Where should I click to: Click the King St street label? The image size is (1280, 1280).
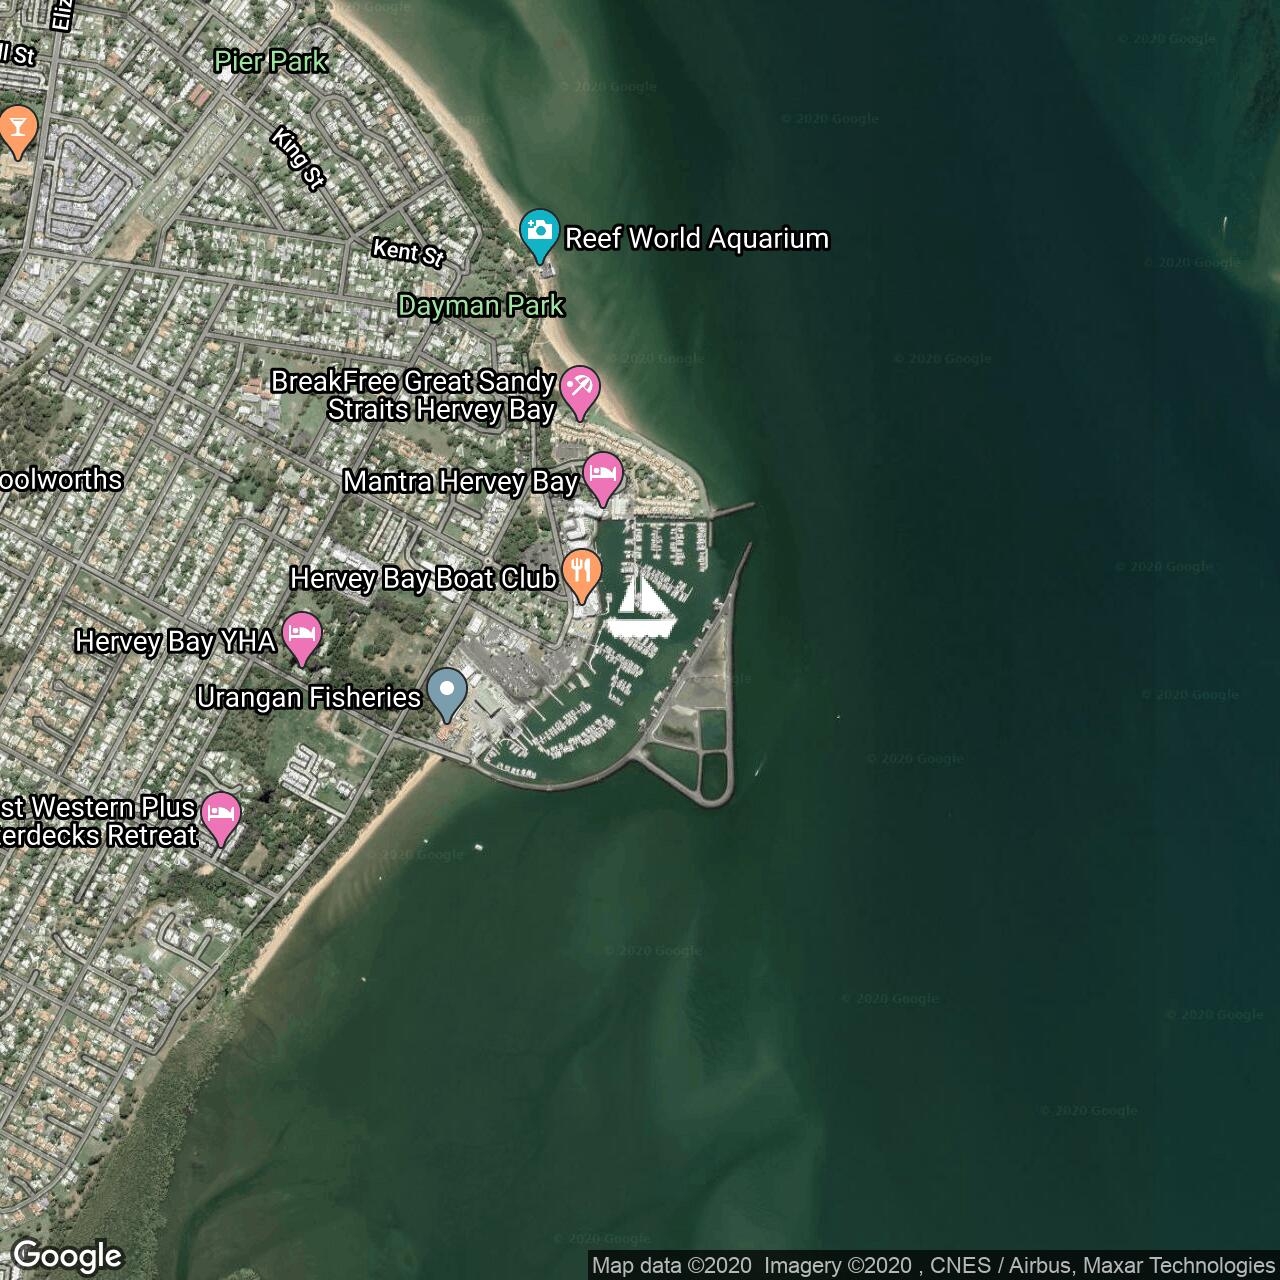coord(298,158)
